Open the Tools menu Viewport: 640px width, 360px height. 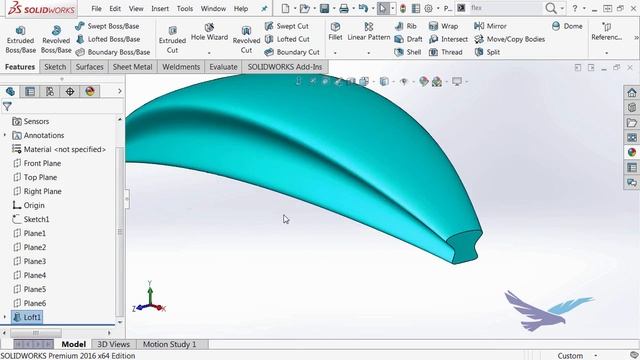tap(185, 8)
